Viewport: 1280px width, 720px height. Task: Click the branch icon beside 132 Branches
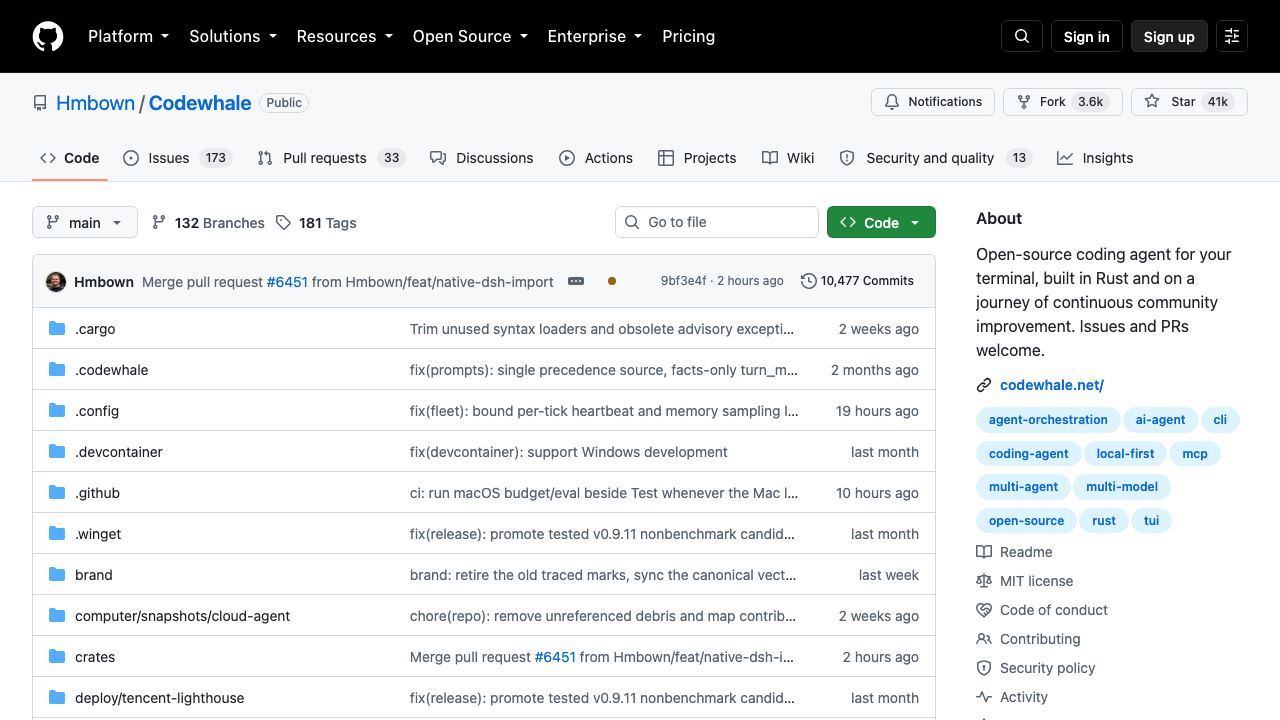(x=159, y=222)
